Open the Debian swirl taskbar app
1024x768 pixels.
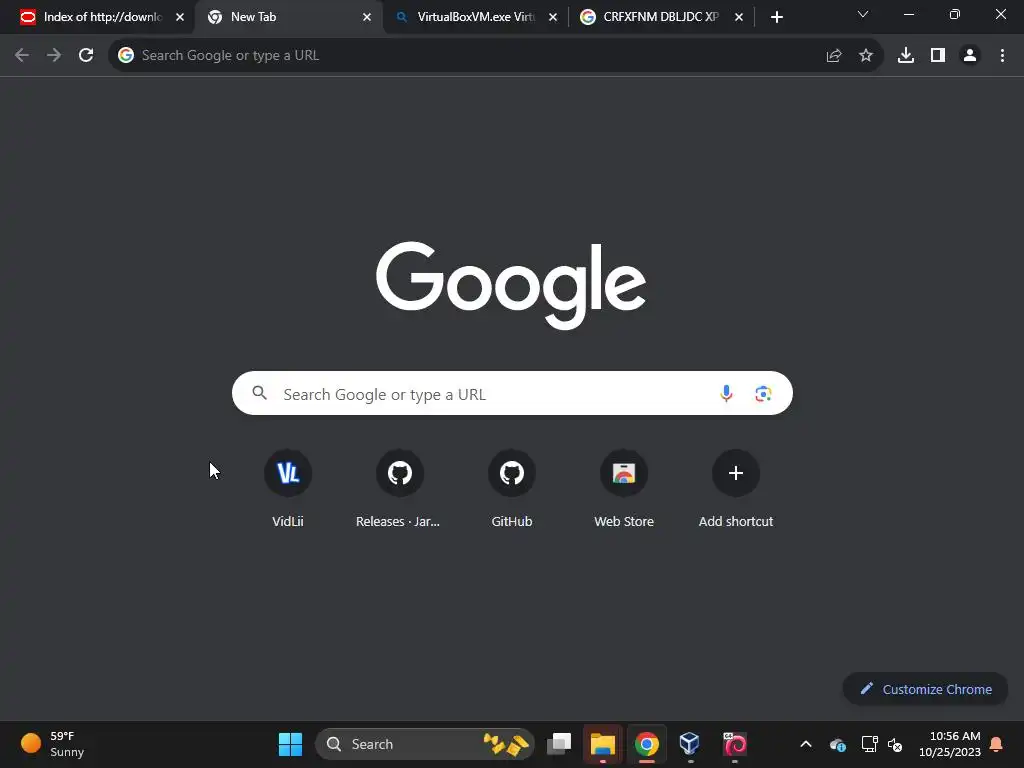coord(735,744)
